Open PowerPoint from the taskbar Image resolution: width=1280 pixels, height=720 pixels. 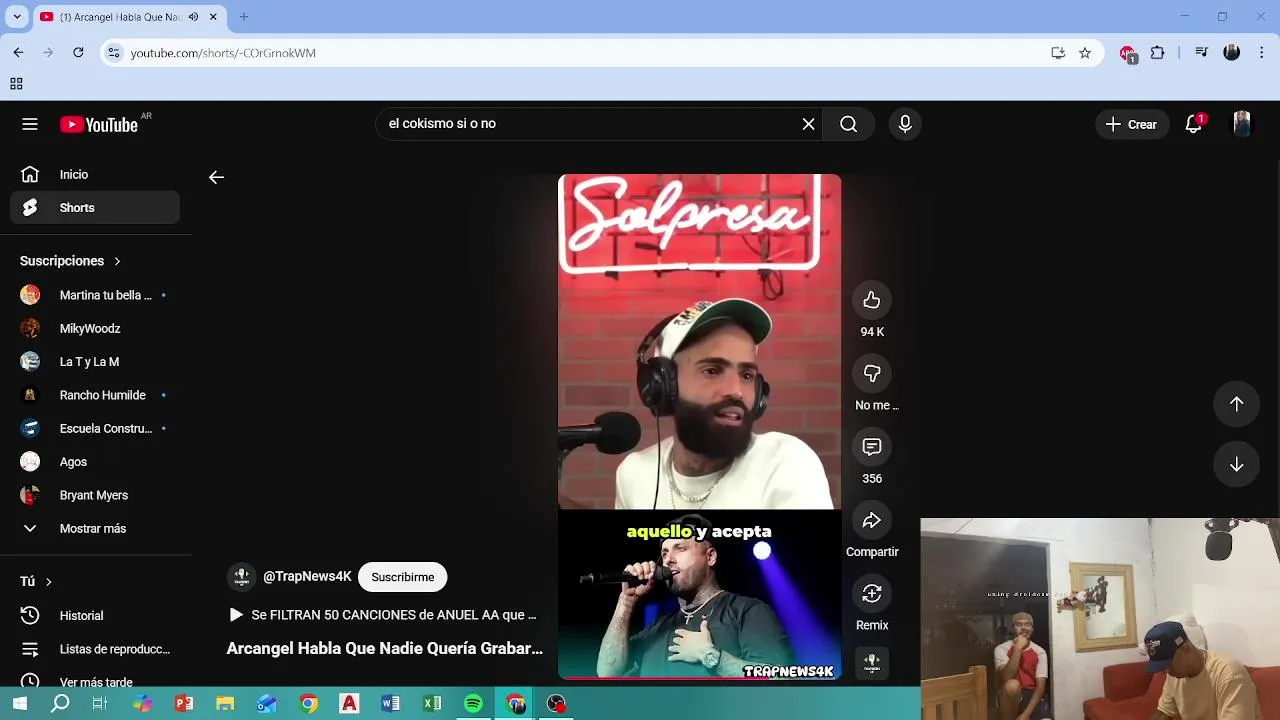coord(184,704)
